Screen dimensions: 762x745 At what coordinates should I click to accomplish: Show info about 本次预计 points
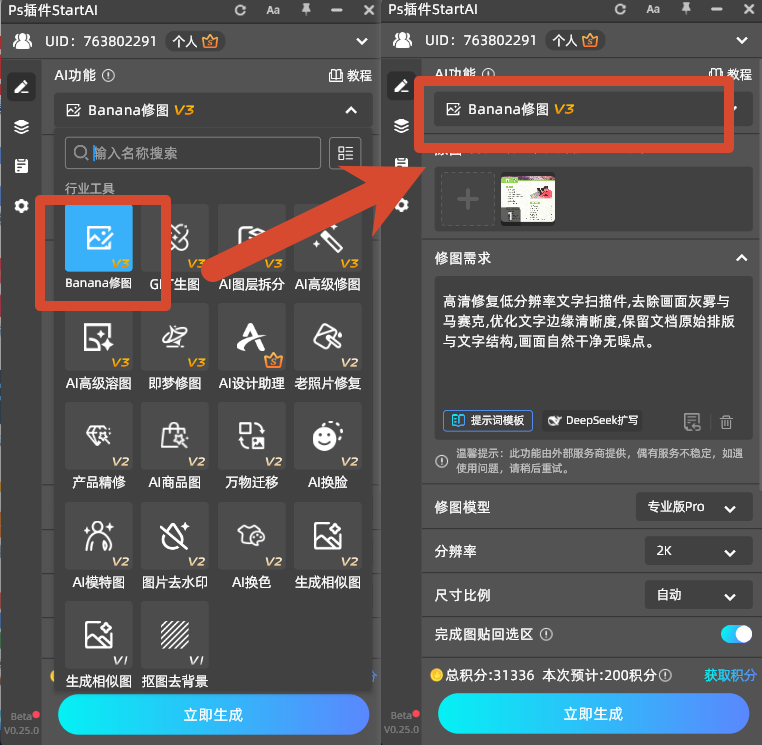click(665, 675)
